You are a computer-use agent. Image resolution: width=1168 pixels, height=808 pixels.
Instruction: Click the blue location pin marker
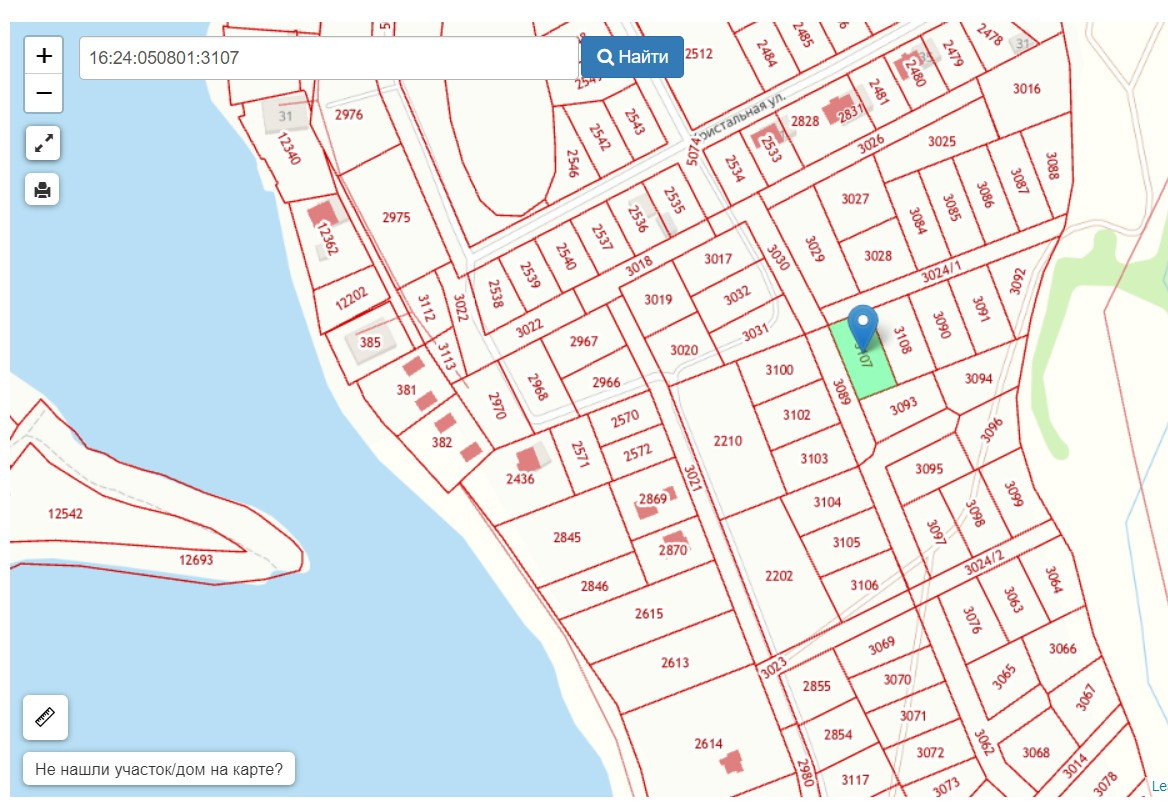[x=863, y=328]
